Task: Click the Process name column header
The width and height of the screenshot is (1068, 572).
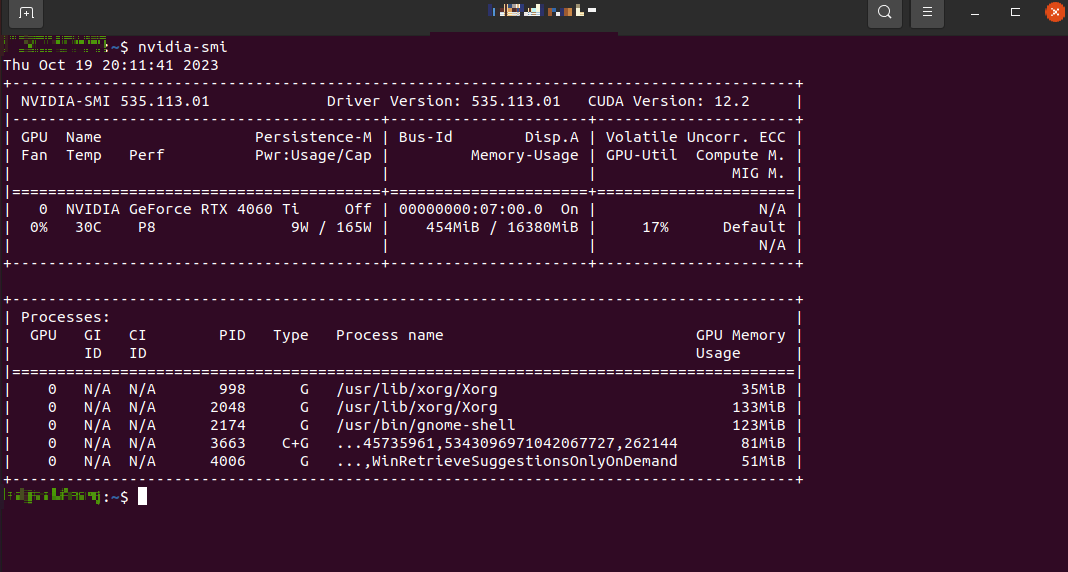Action: (x=390, y=335)
